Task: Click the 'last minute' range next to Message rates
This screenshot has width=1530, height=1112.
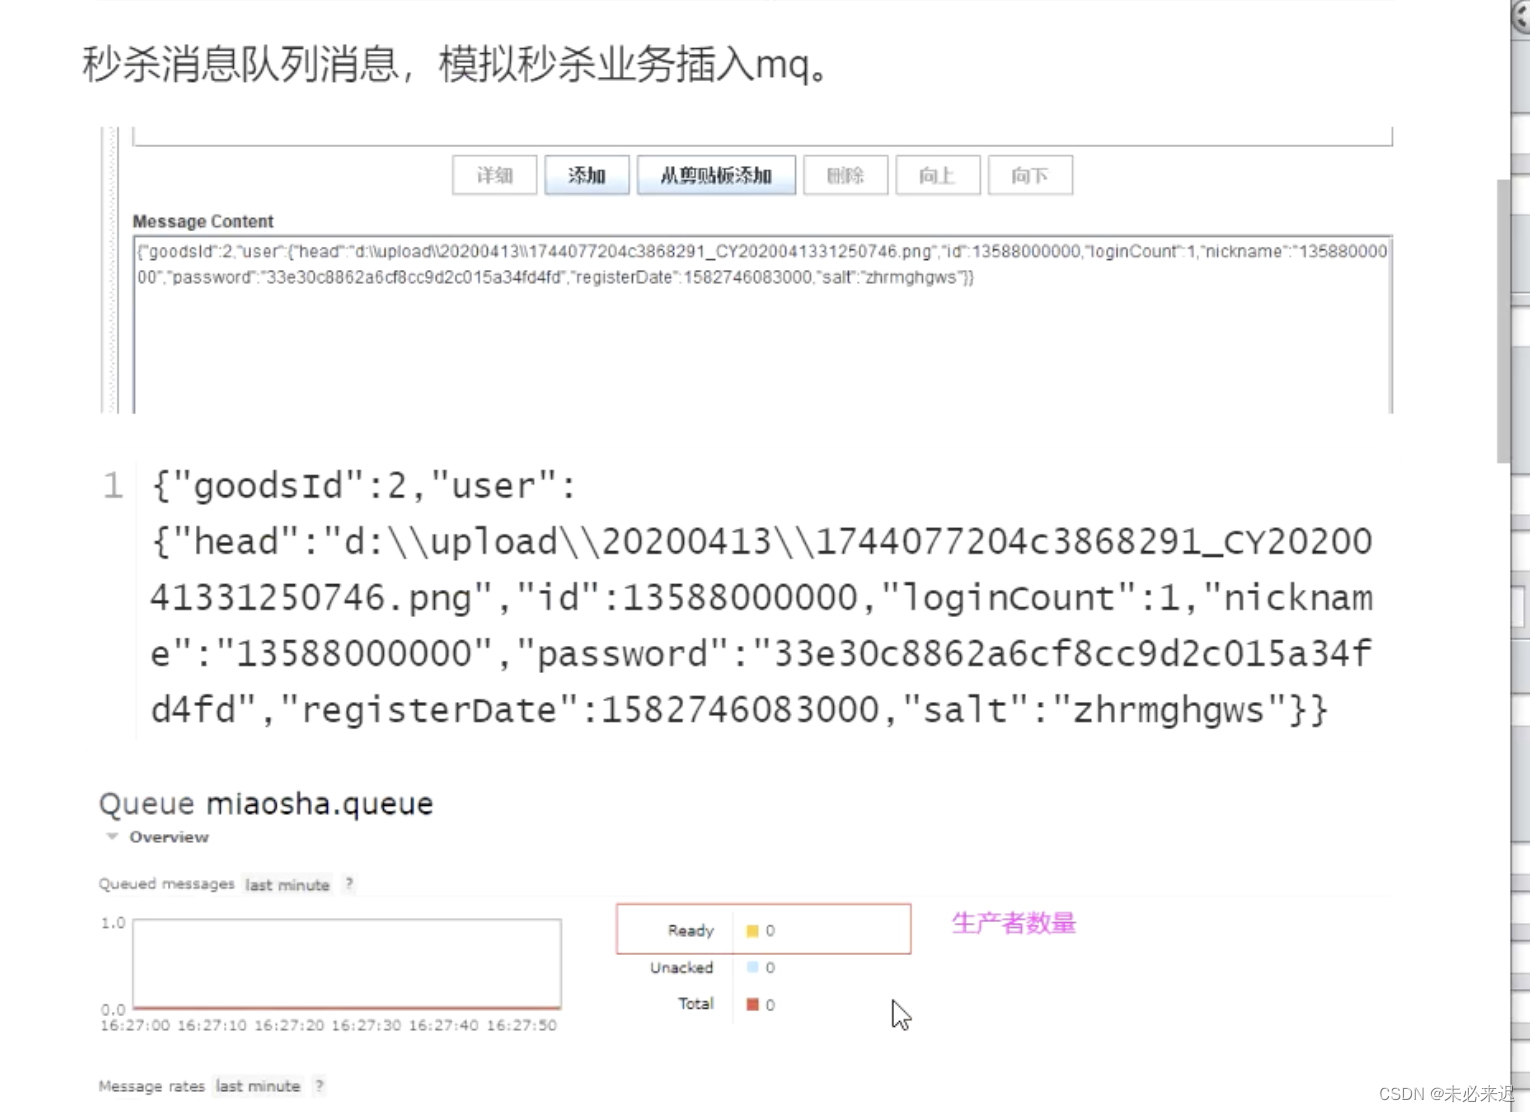Action: (258, 1086)
